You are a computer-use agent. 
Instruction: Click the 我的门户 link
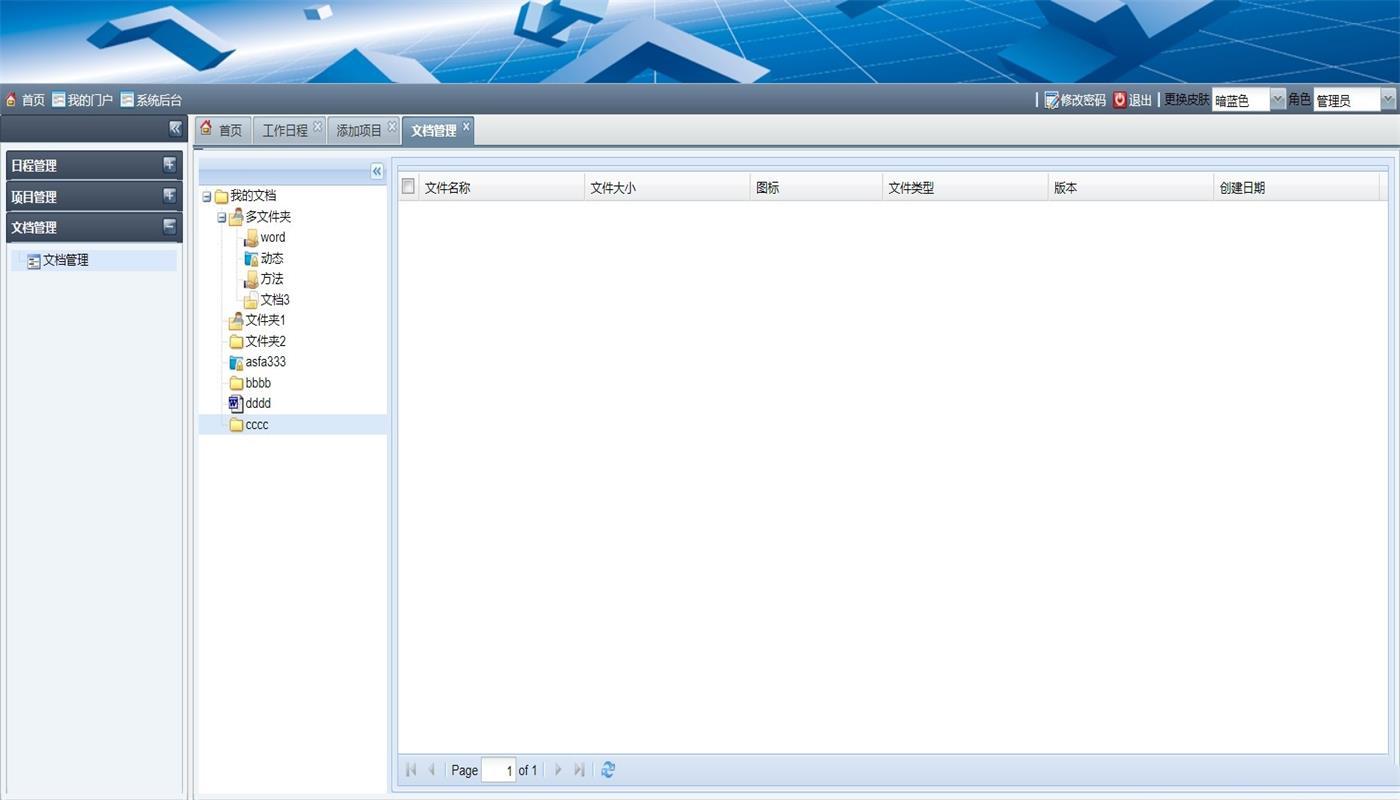[91, 100]
